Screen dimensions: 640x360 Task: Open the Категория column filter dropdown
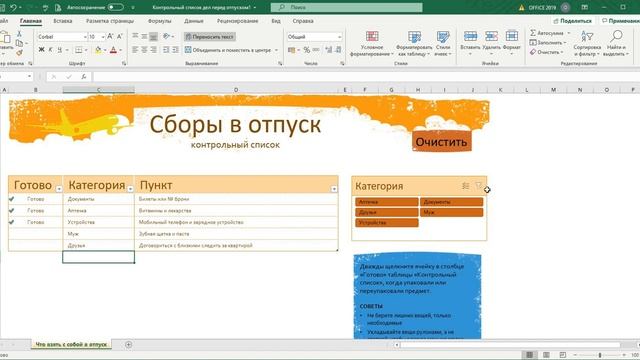pos(130,189)
